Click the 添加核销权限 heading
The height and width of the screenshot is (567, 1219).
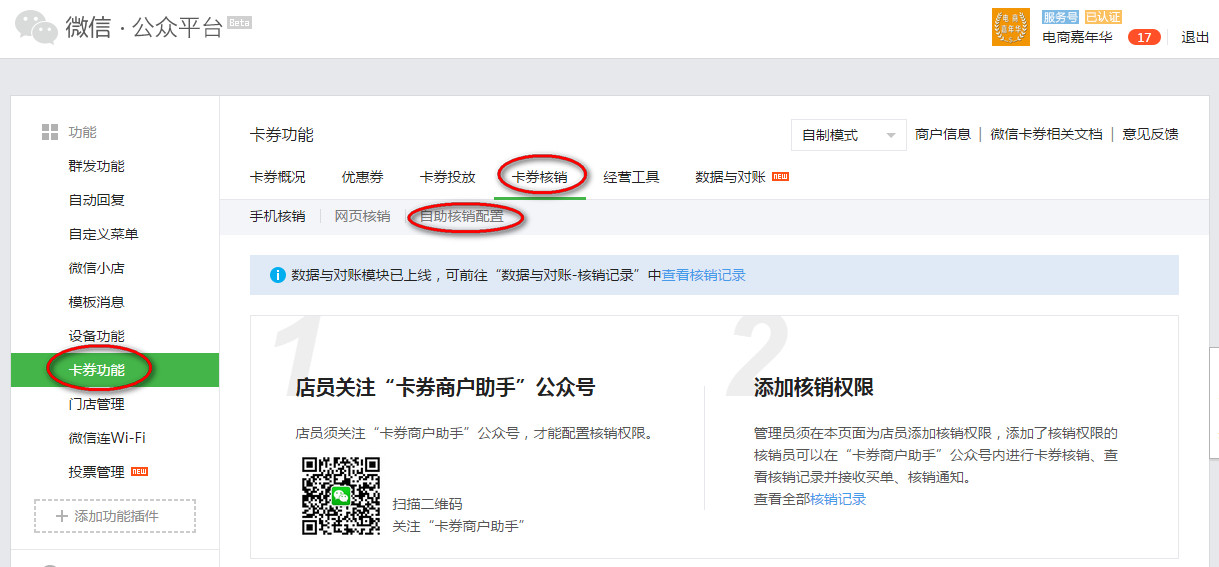pos(814,387)
